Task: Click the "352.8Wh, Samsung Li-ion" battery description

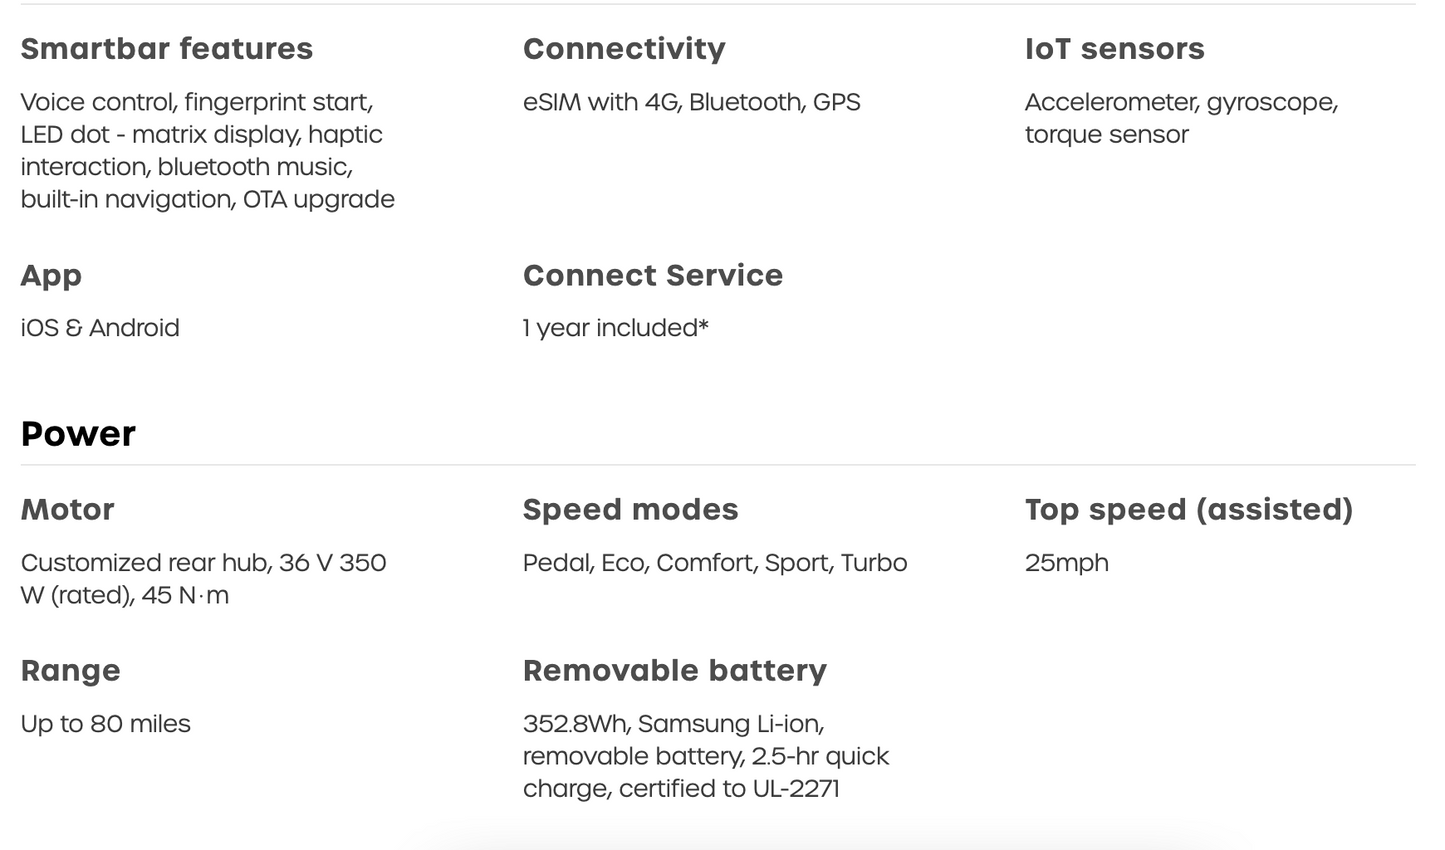Action: (705, 756)
